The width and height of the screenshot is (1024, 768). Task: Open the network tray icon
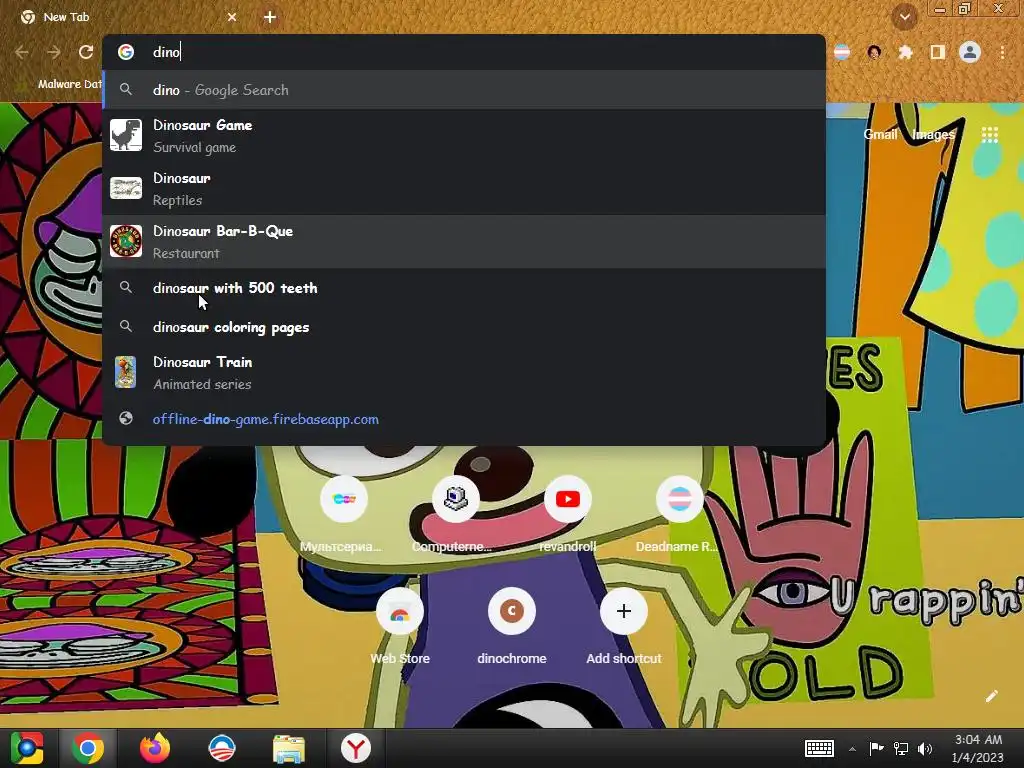point(901,748)
